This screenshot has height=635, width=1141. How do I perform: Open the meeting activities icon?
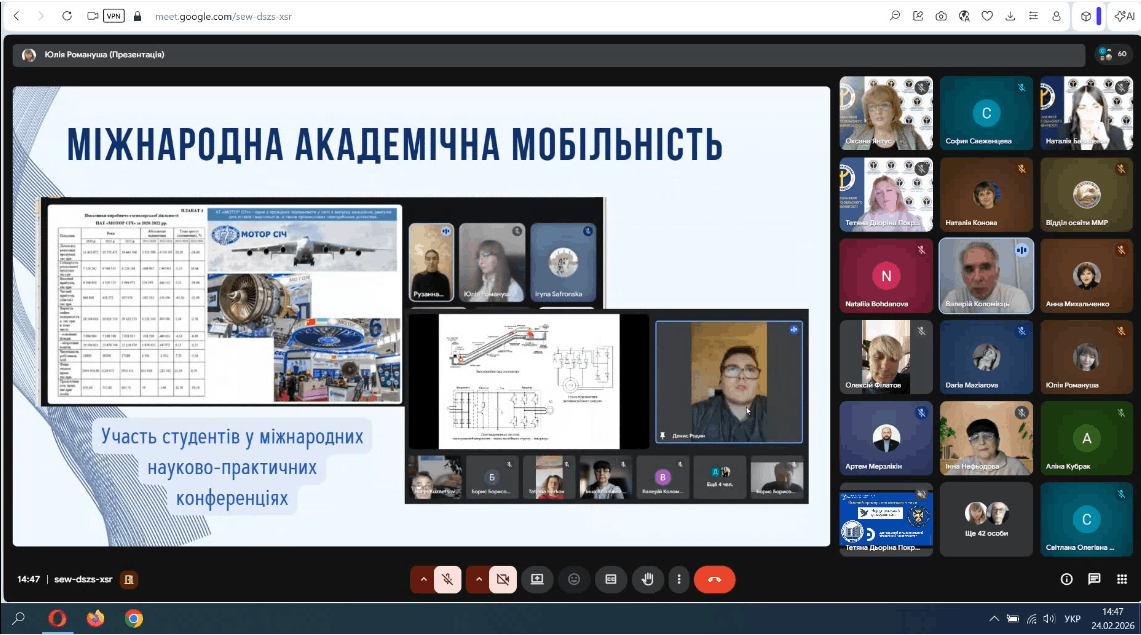pos(1122,579)
